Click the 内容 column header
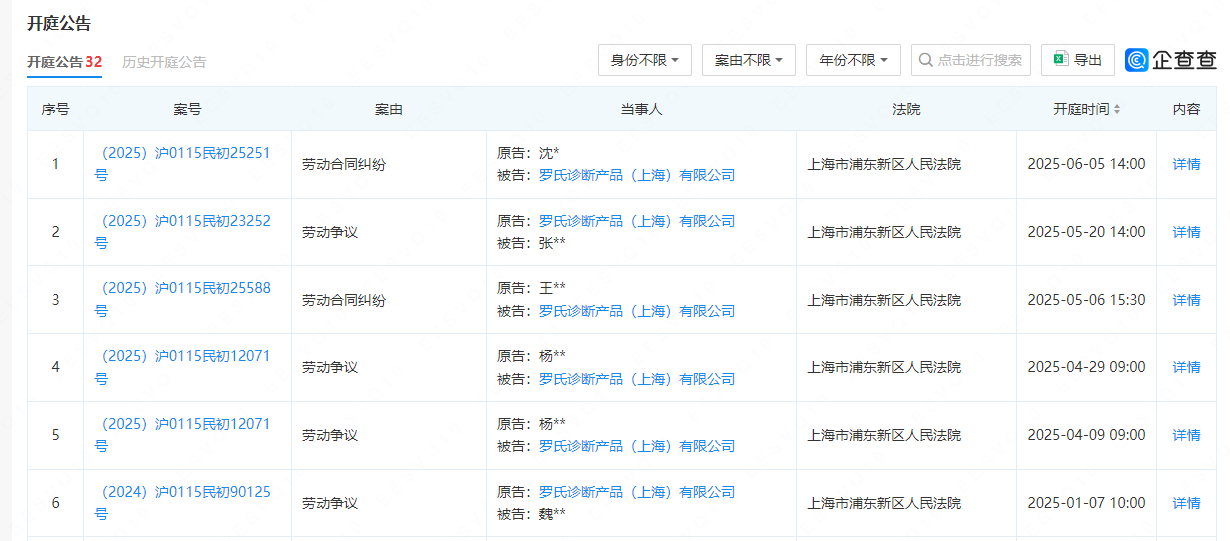Viewport: 1230px width, 541px height. point(1186,109)
